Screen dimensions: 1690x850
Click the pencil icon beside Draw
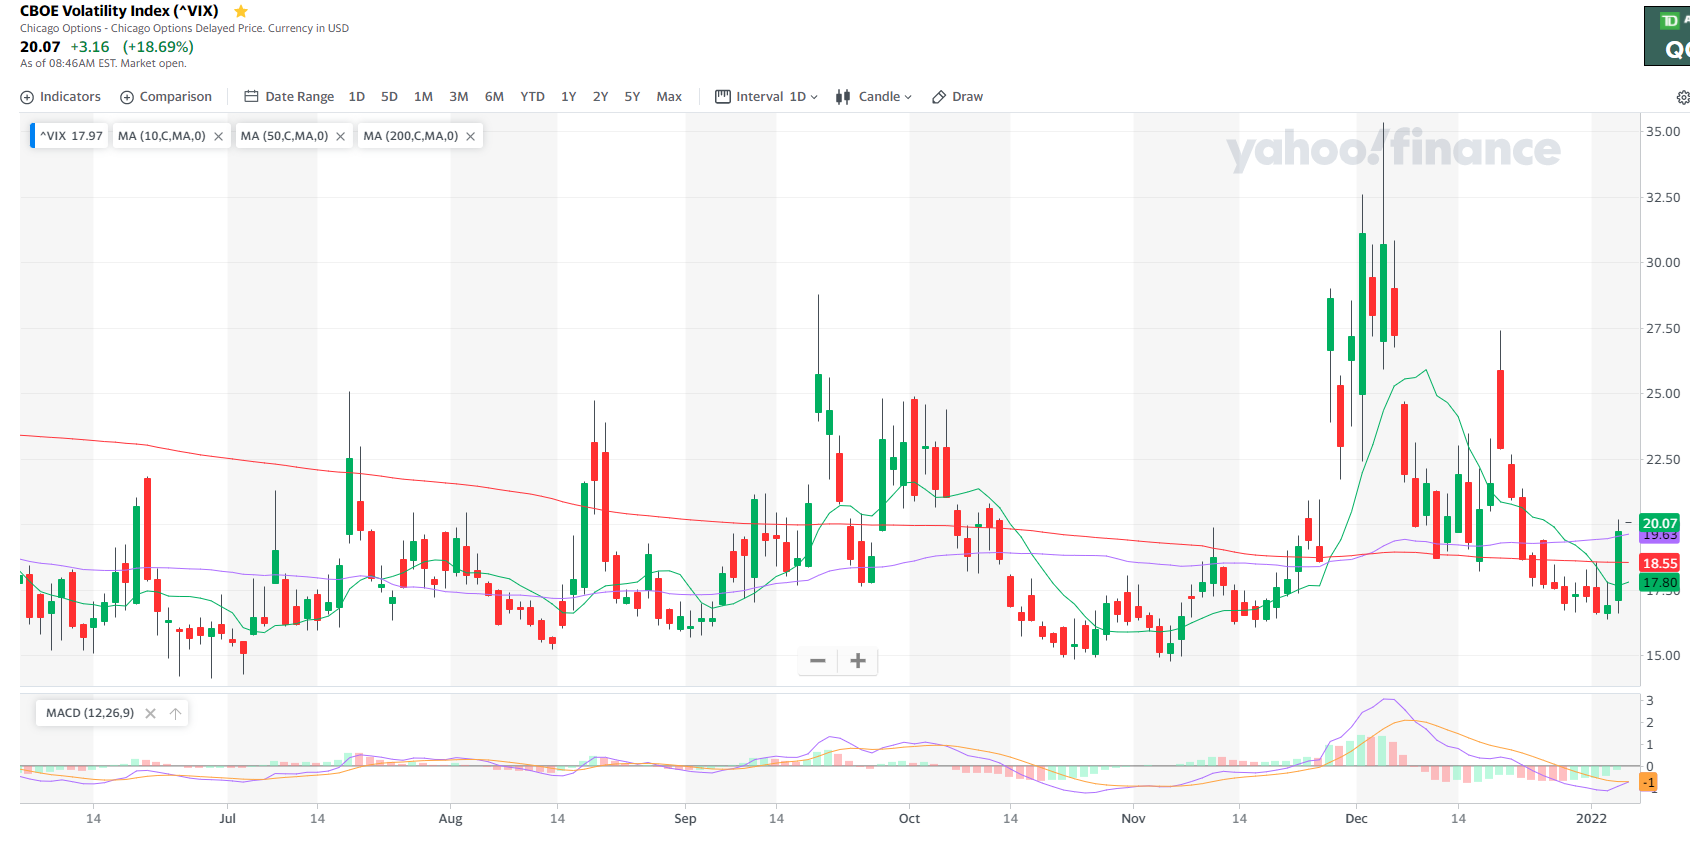[939, 97]
